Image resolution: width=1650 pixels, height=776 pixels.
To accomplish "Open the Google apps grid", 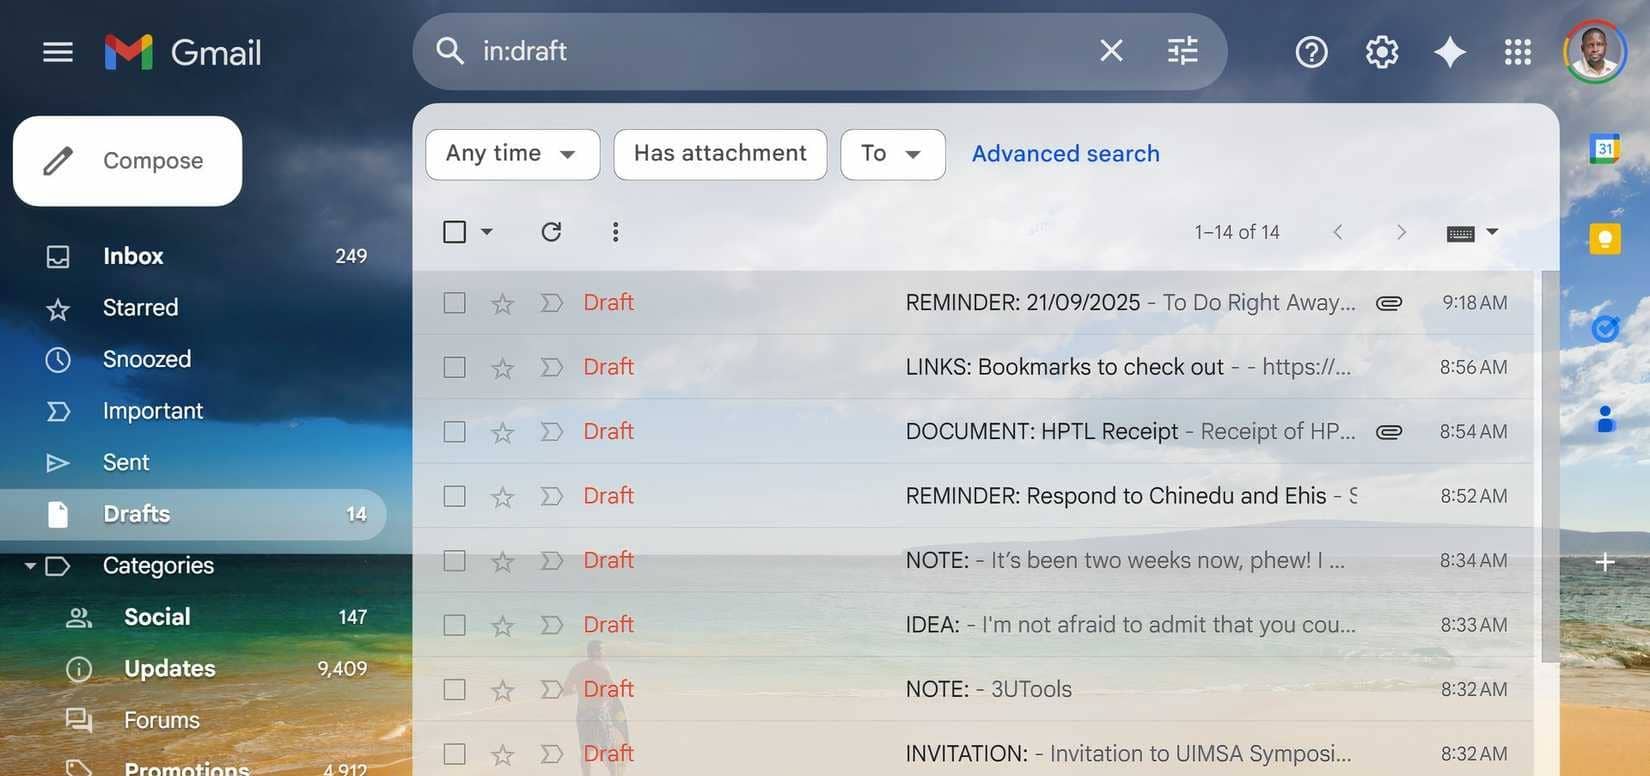I will click(1517, 52).
